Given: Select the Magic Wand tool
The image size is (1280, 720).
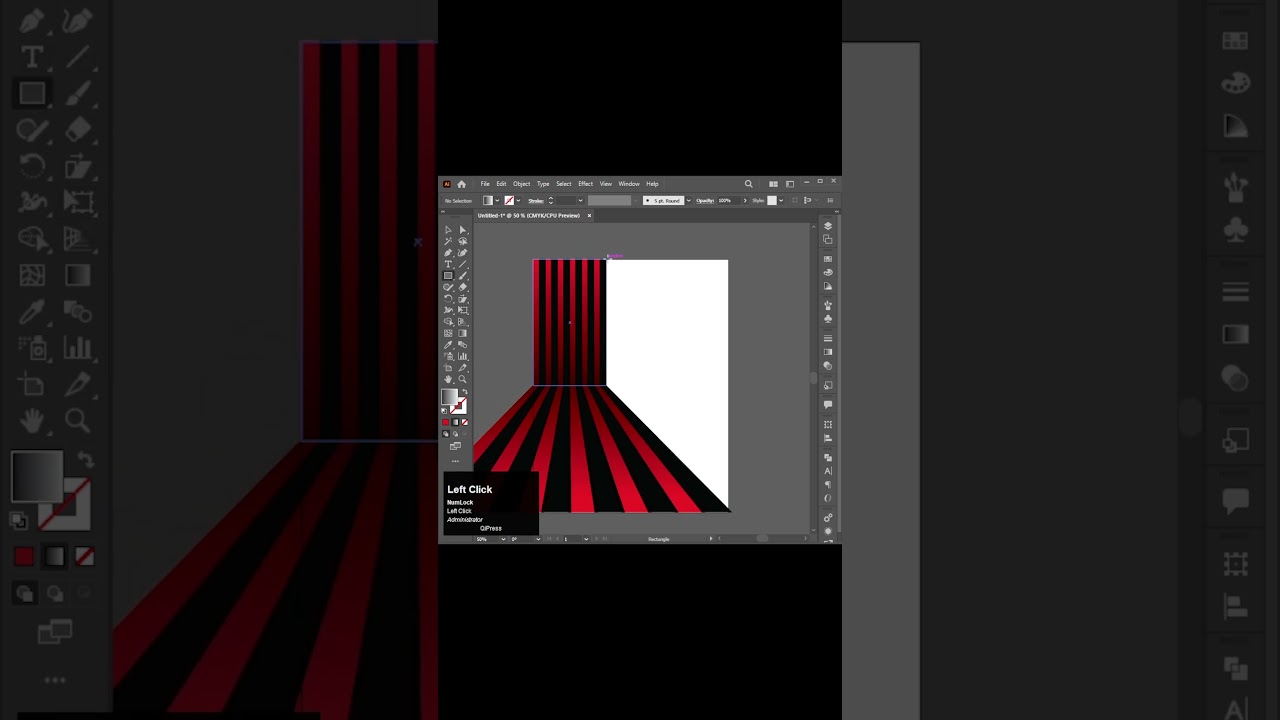Looking at the screenshot, I should 448,241.
